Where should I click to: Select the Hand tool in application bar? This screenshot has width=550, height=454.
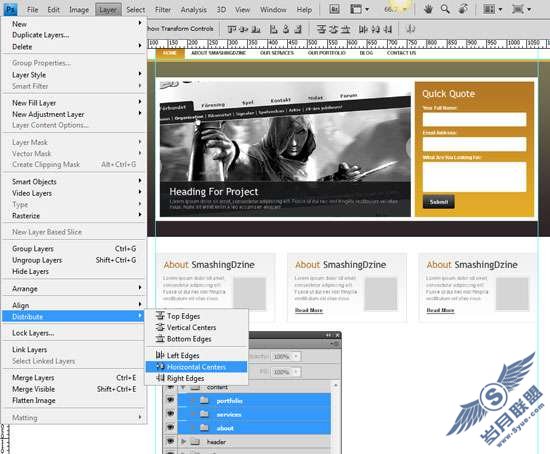tap(428, 9)
